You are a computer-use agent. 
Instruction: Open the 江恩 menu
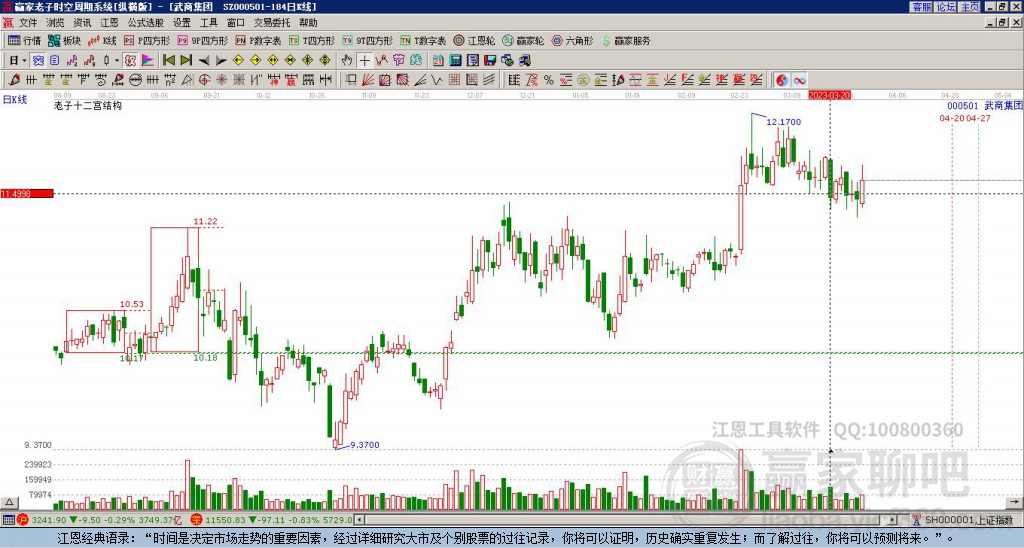(x=110, y=23)
